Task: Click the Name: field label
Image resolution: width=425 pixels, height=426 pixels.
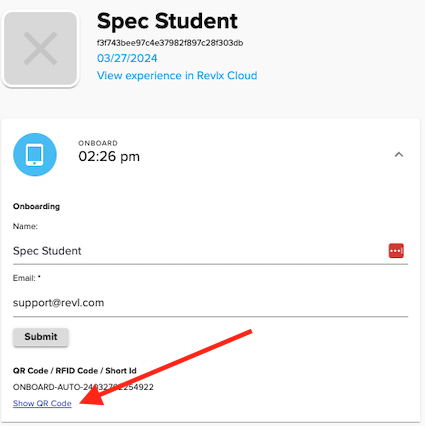Action: tap(25, 226)
